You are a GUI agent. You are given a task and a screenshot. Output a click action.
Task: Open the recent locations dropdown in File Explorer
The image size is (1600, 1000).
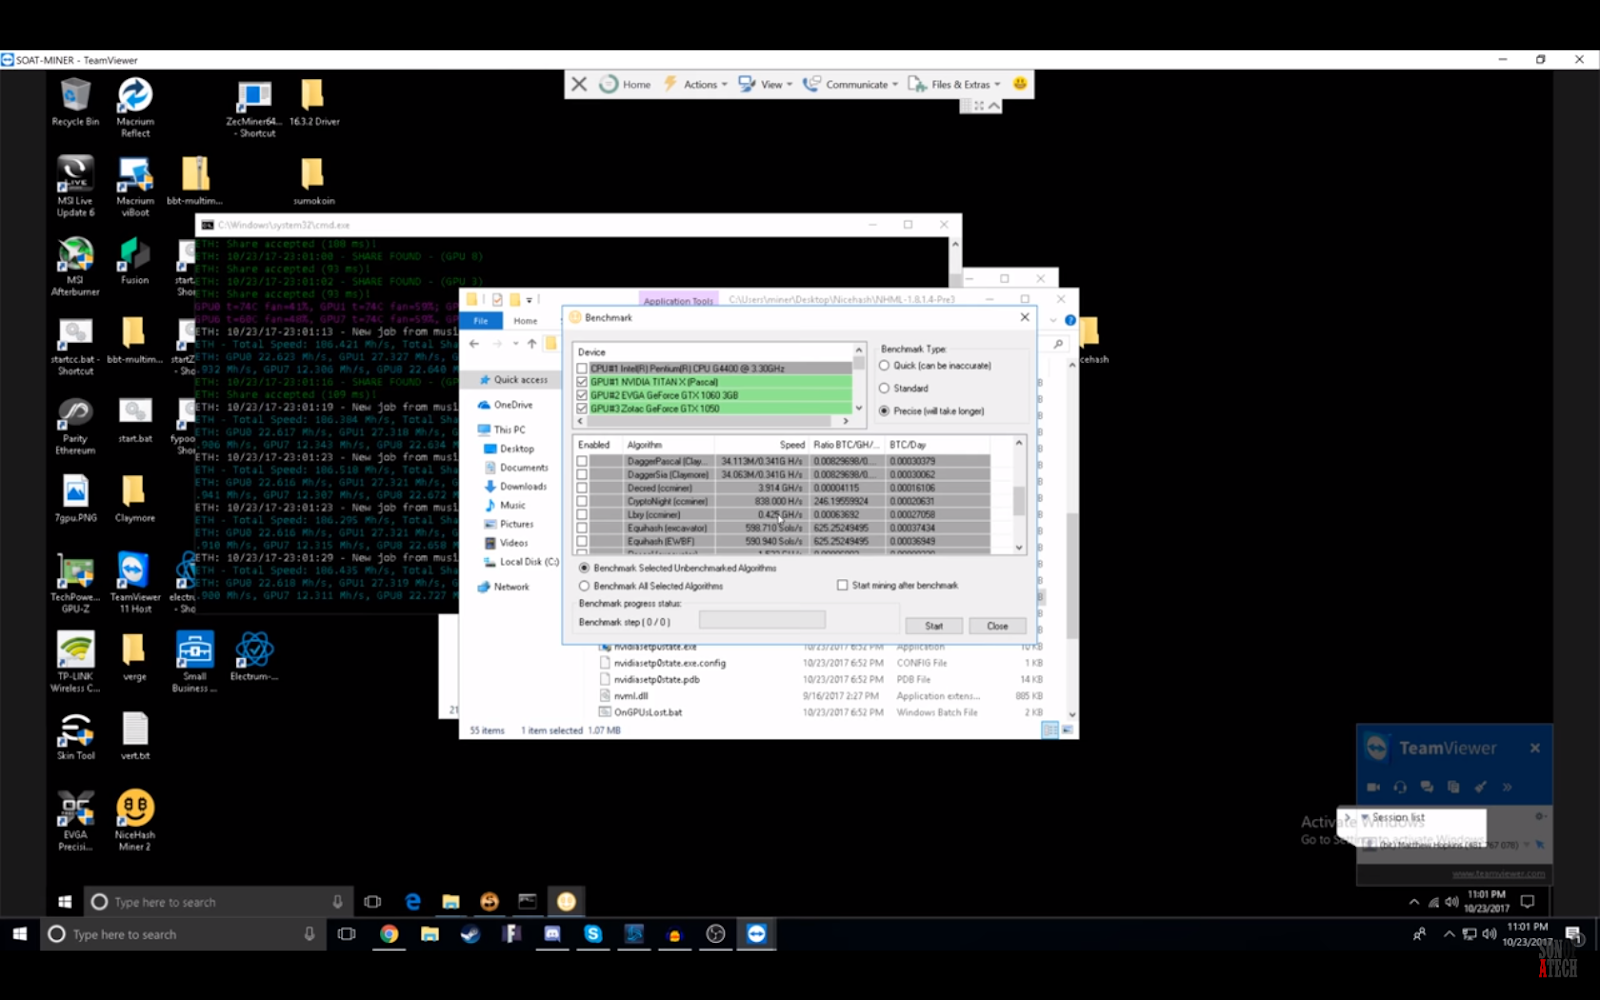click(x=516, y=344)
